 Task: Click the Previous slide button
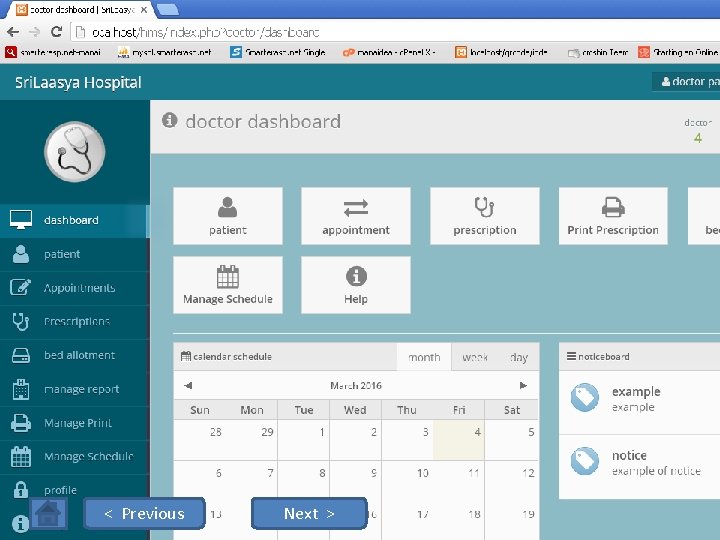point(145,513)
